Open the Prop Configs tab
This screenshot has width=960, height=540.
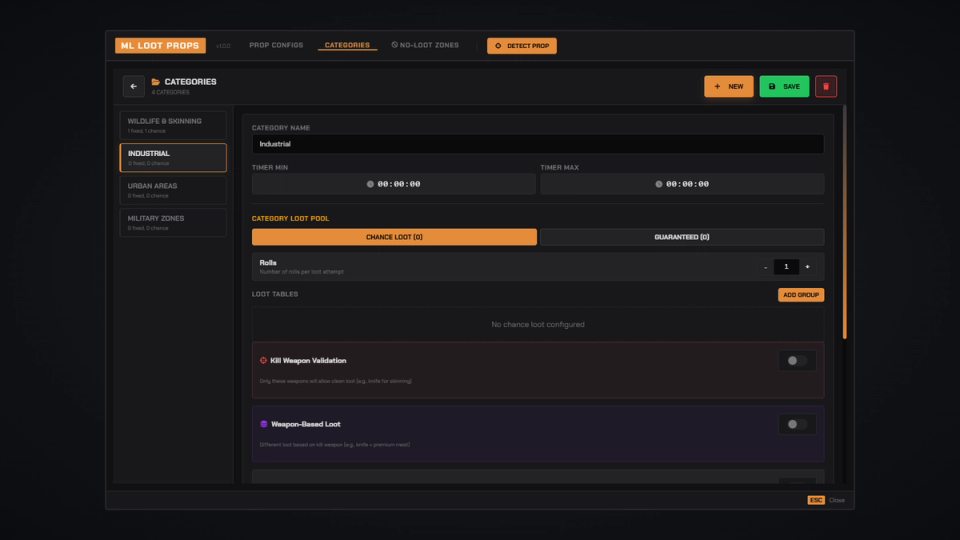(x=276, y=45)
